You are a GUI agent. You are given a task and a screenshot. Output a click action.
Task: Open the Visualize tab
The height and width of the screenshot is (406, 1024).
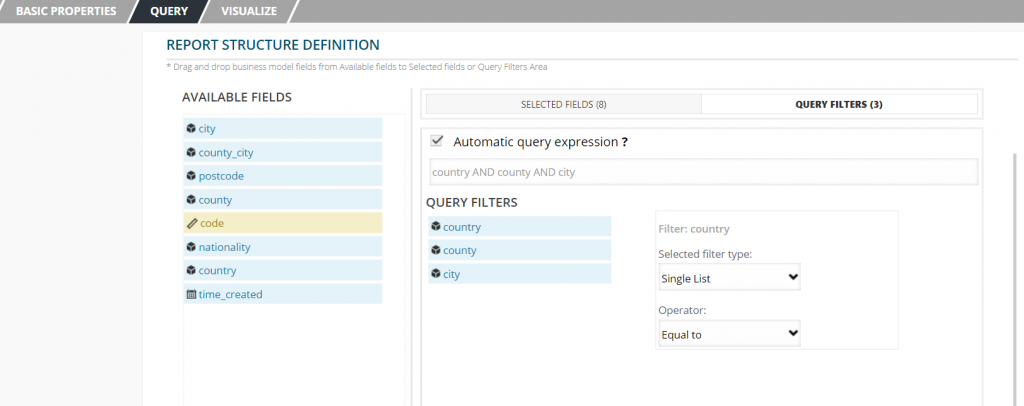click(249, 11)
